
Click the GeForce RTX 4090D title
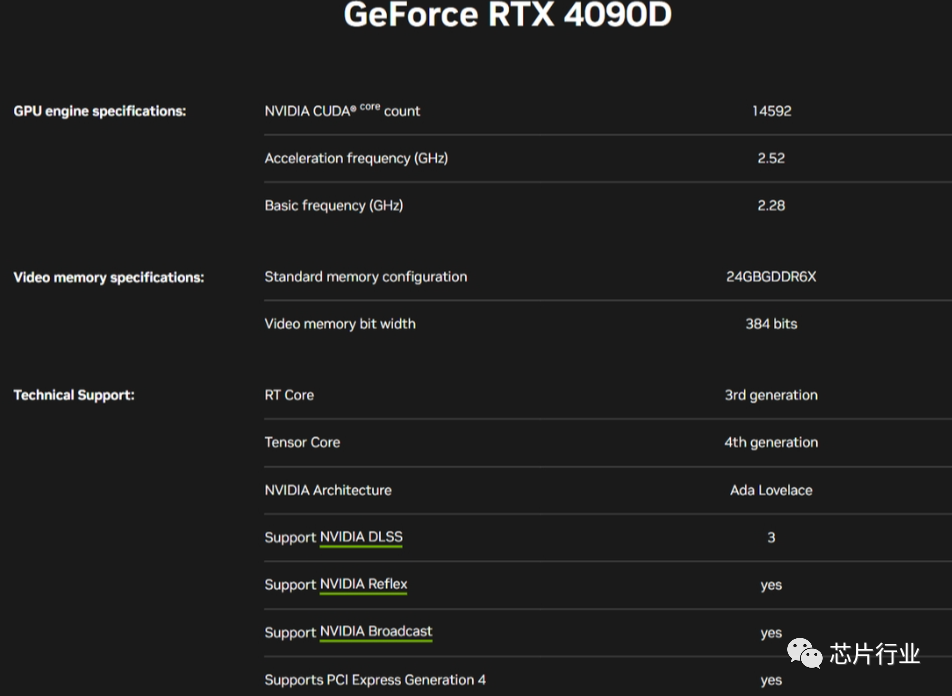(508, 14)
